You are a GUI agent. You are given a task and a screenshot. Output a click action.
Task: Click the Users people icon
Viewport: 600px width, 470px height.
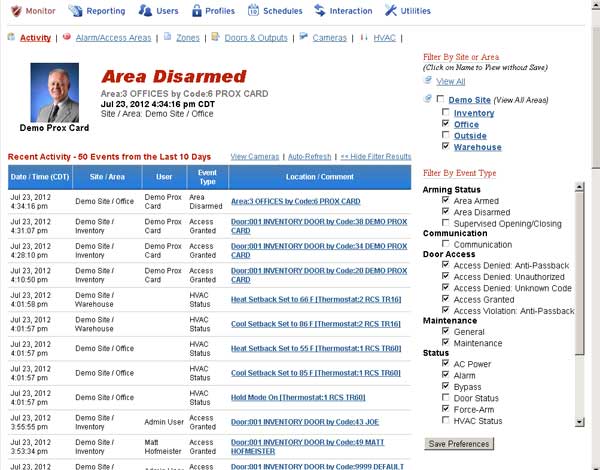[x=145, y=10]
